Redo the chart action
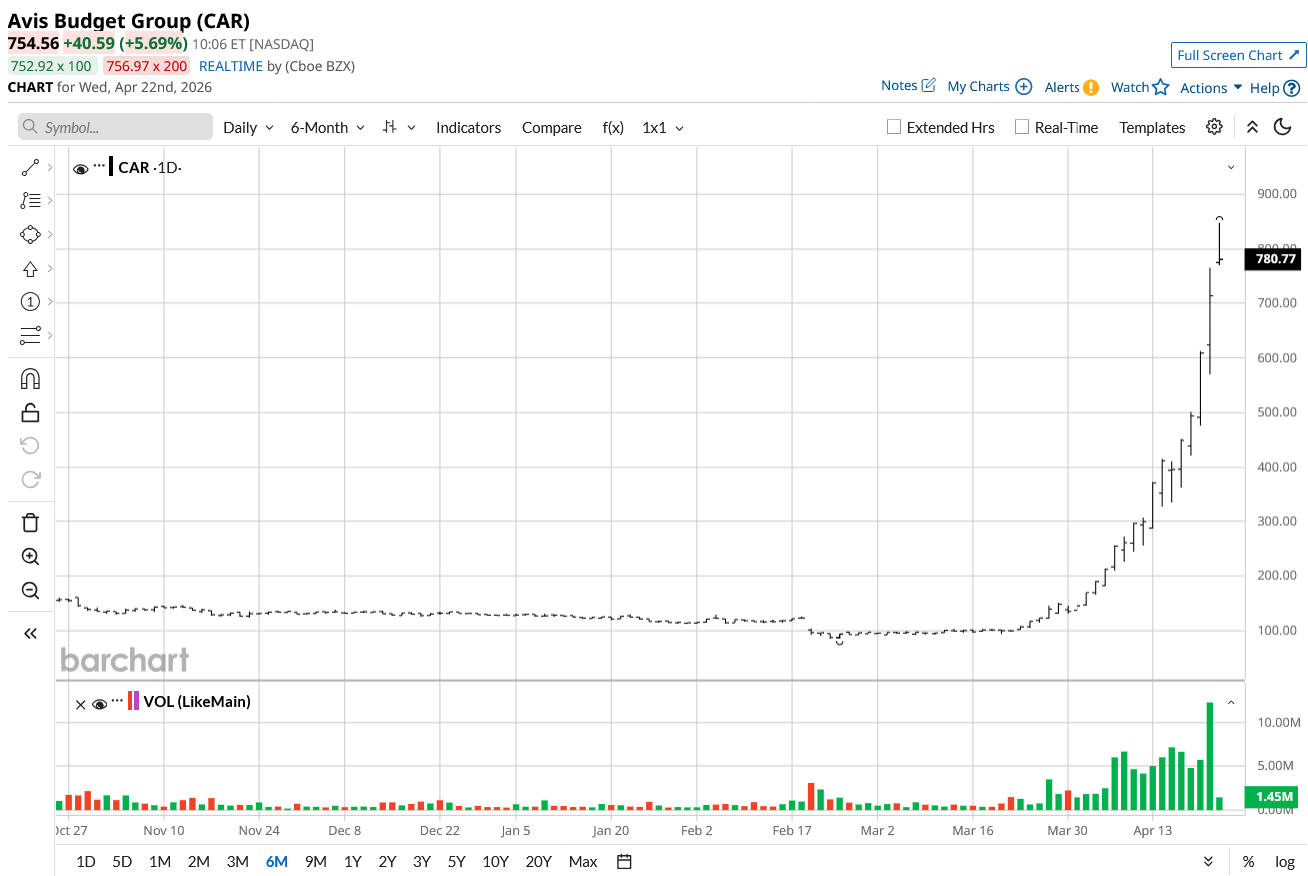The width and height of the screenshot is (1308, 876). tap(30, 479)
